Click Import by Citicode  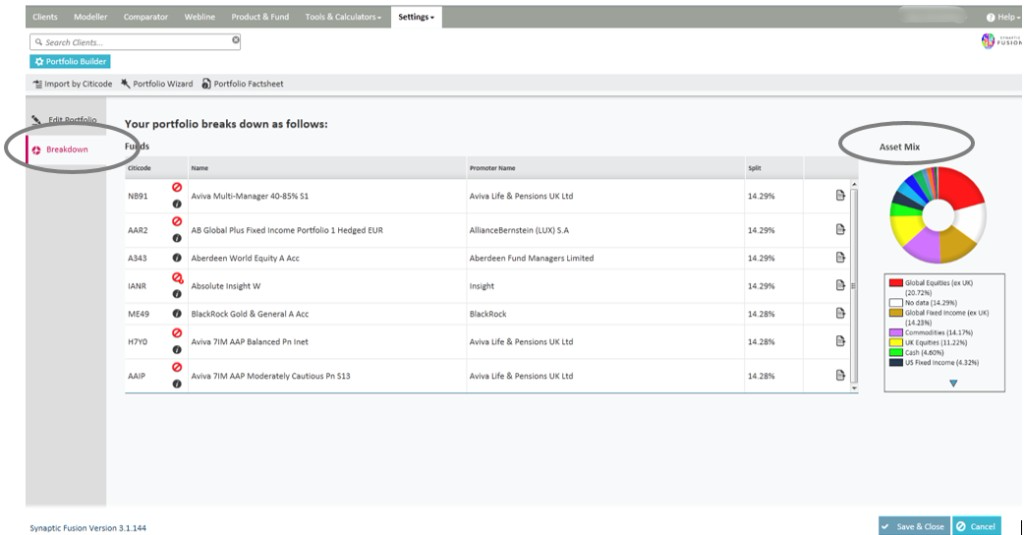click(72, 84)
